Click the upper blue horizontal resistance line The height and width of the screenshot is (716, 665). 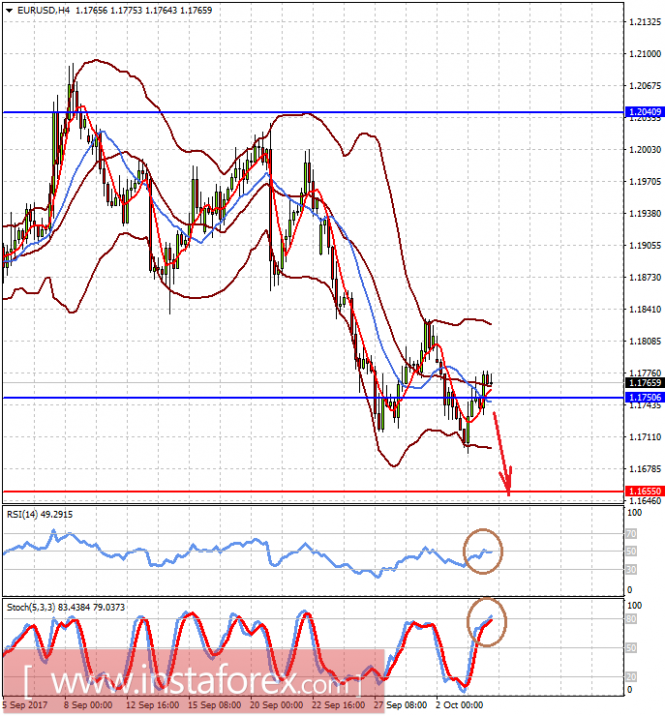click(x=313, y=112)
